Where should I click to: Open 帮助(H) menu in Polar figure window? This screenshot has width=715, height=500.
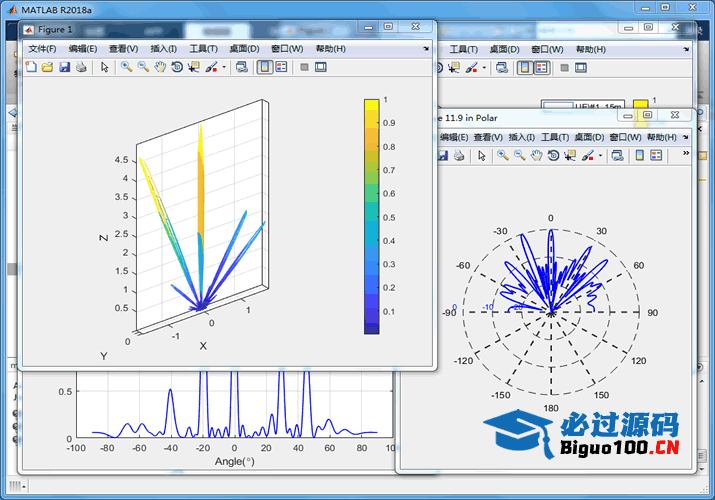pos(661,137)
